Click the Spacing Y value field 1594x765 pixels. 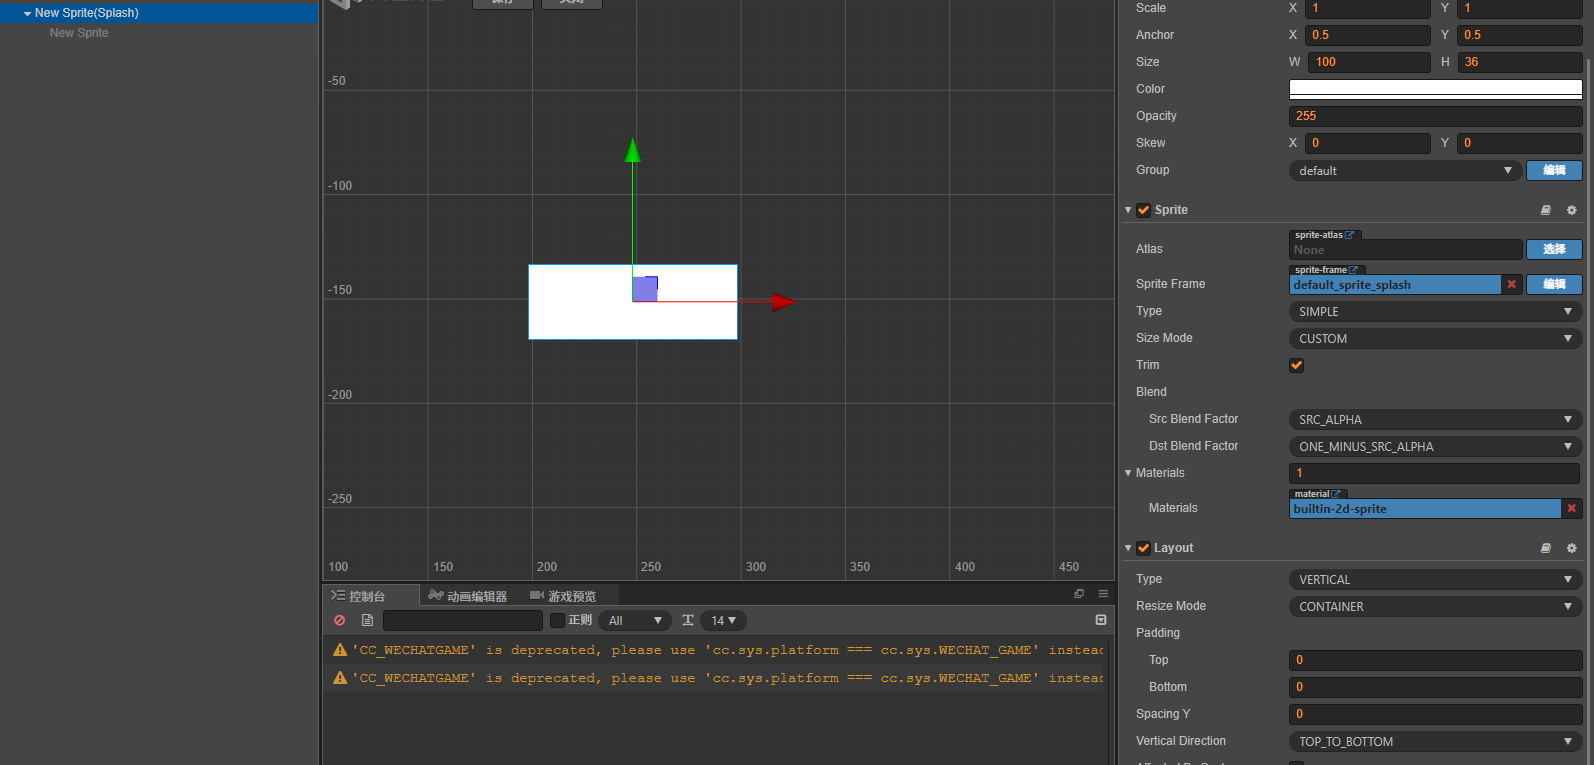click(1435, 714)
